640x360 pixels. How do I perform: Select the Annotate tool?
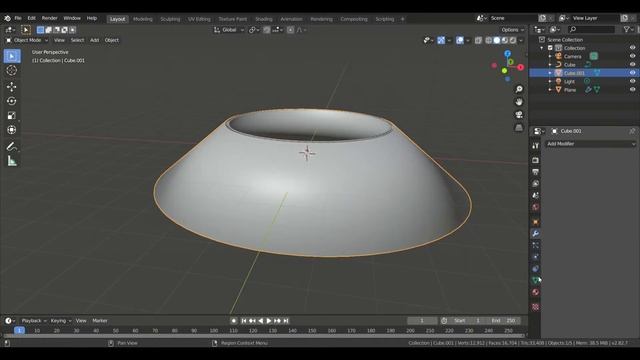12,147
